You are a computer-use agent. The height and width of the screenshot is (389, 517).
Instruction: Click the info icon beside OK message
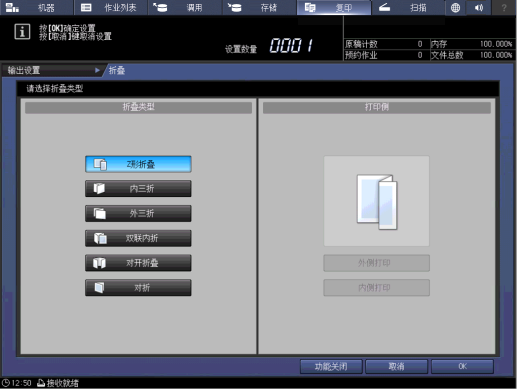pyautogui.click(x=22, y=32)
